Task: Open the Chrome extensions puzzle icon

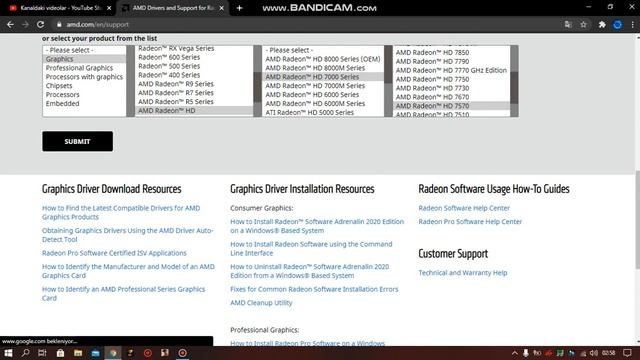Action: pos(602,24)
